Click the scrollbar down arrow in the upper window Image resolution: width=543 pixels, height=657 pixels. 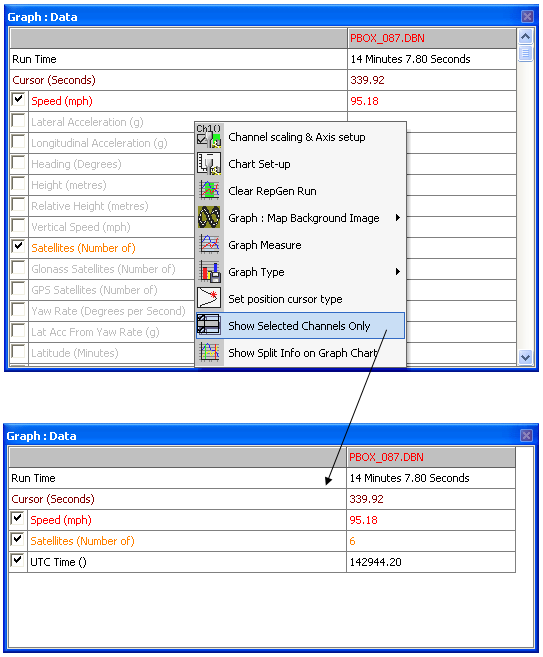tap(525, 357)
